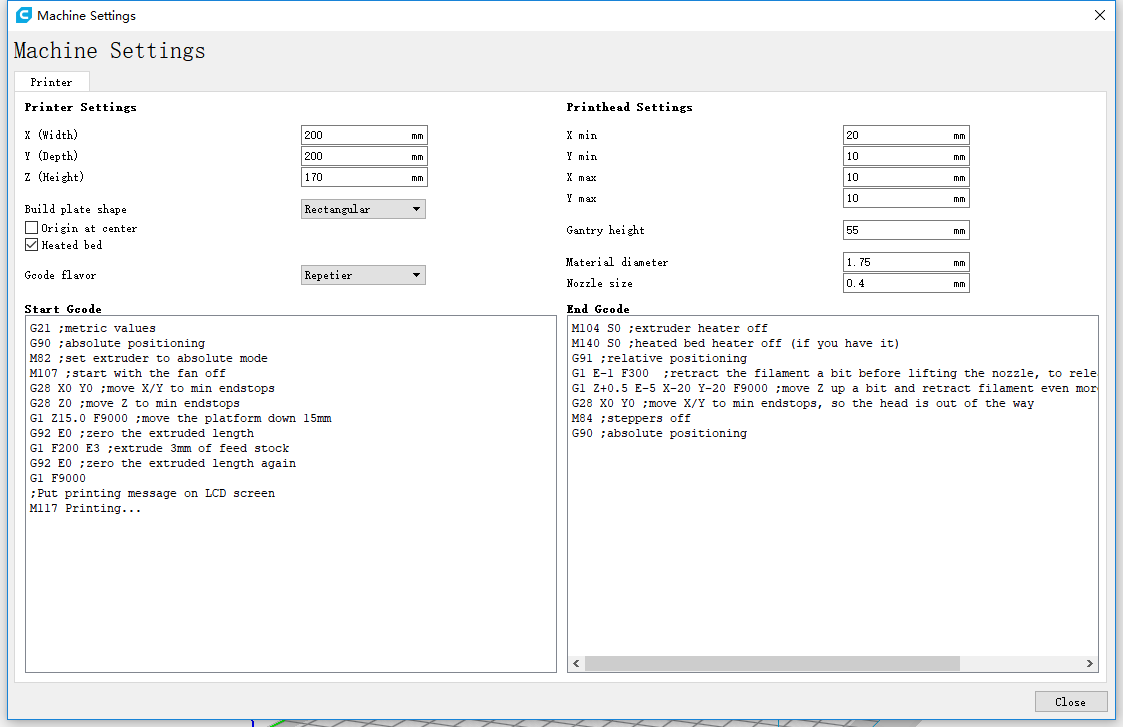Click the Y max printhead field
Screen dimensions: 1123x727
pyautogui.click(x=897, y=198)
